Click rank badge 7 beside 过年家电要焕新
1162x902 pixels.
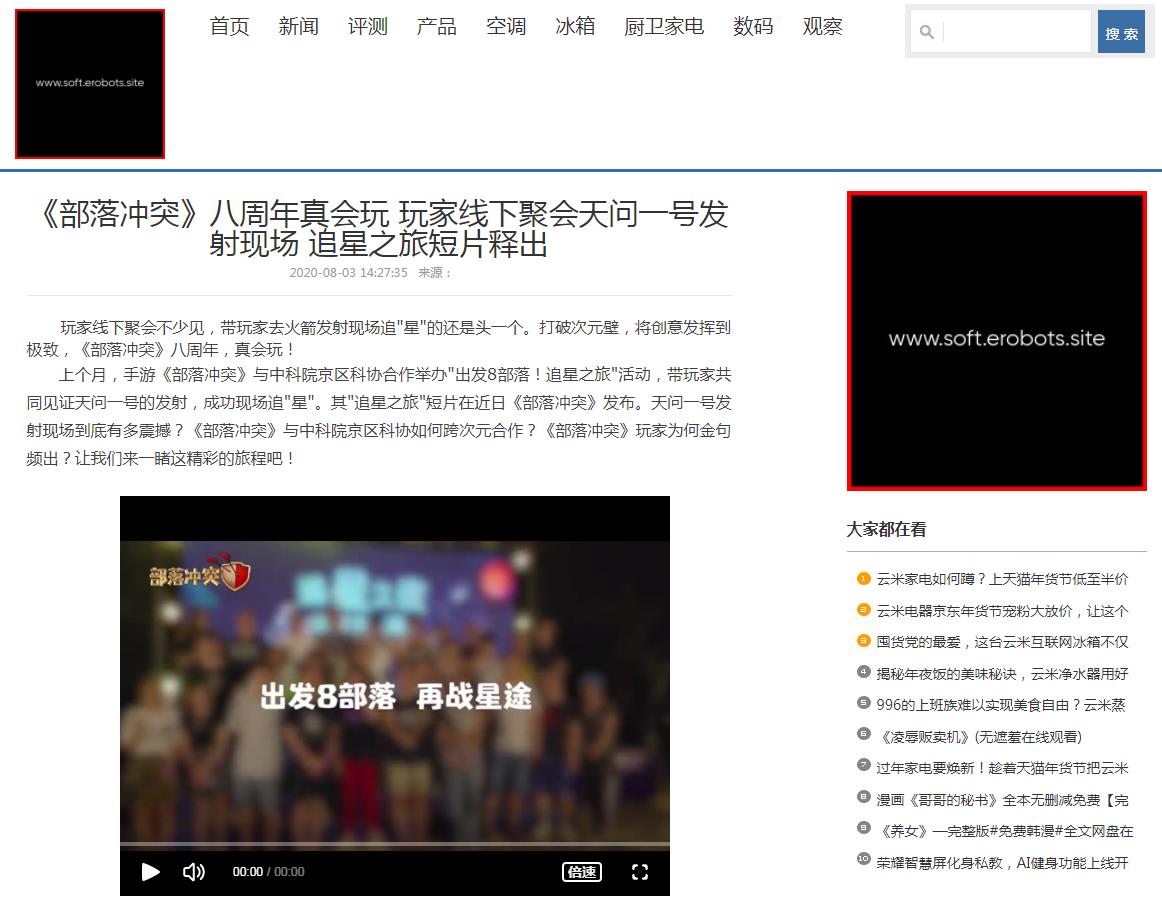click(x=863, y=765)
